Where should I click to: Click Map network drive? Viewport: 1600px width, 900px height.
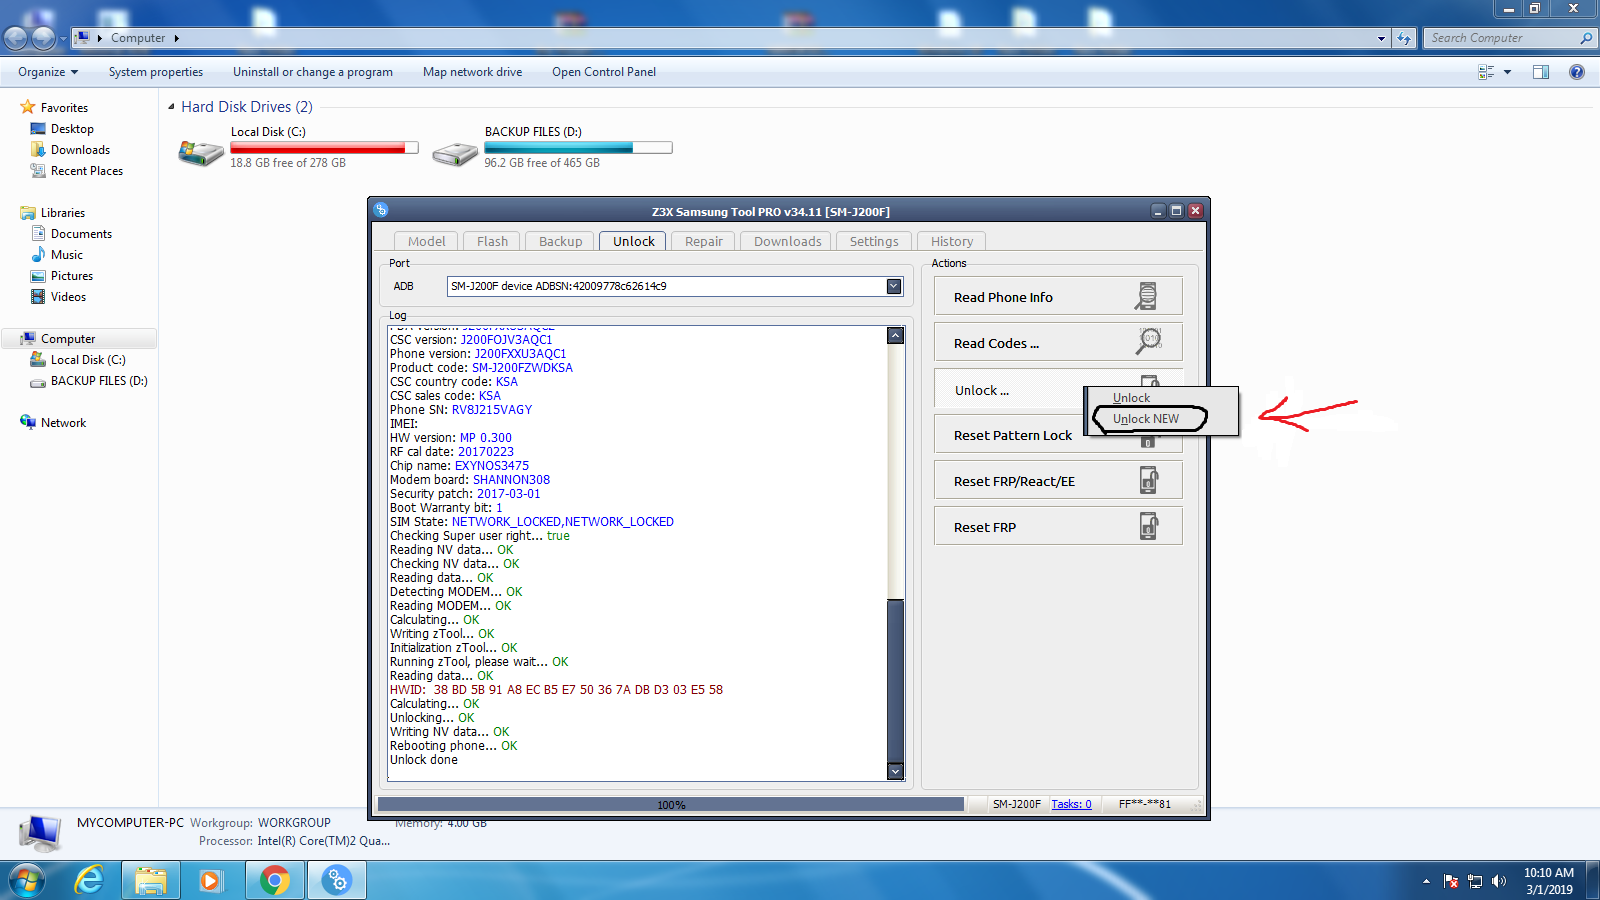(472, 72)
